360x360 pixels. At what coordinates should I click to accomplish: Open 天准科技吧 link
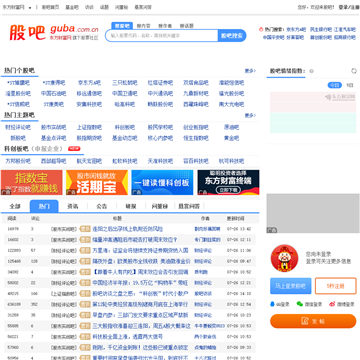pos(160,161)
